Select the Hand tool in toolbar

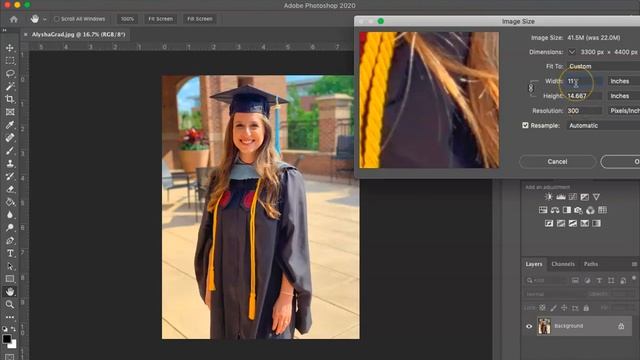[x=10, y=291]
